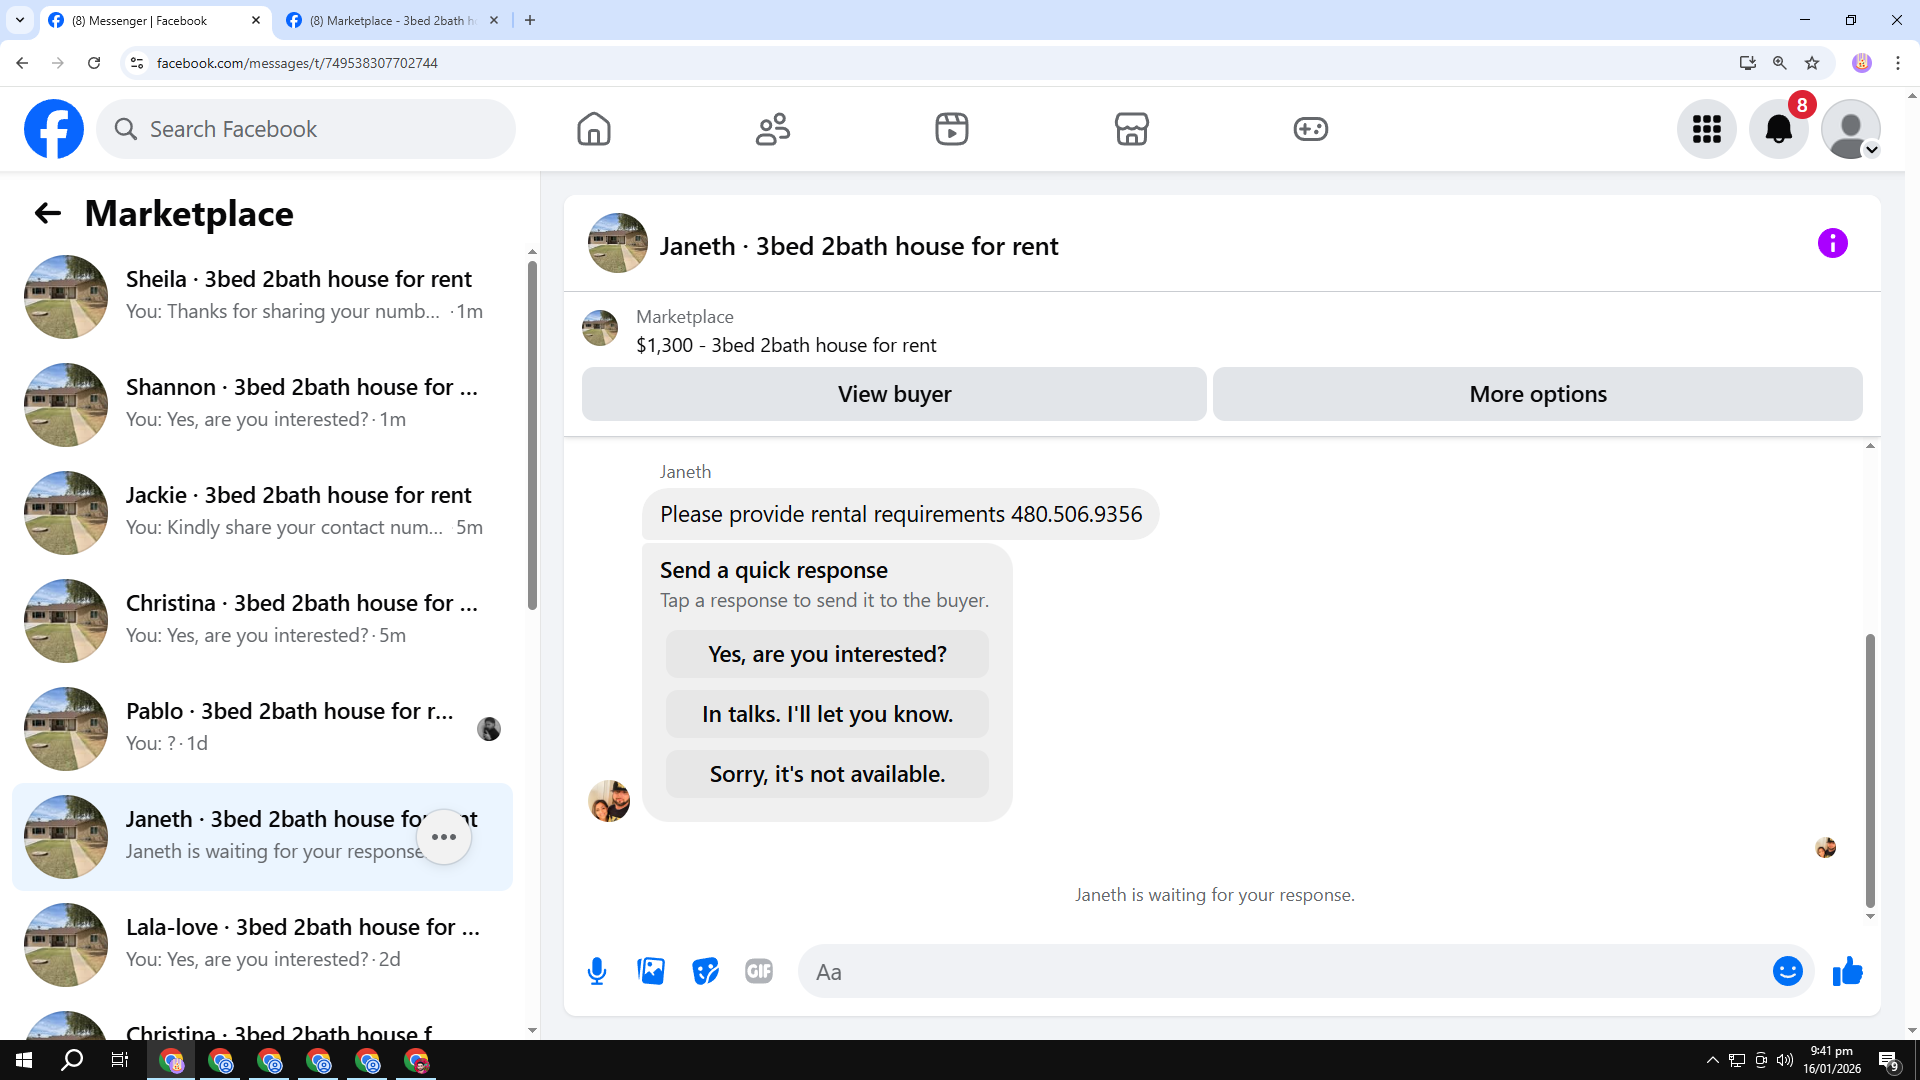Viewport: 1920px width, 1080px height.
Task: Send a thumbs-up like
Action: click(1847, 971)
